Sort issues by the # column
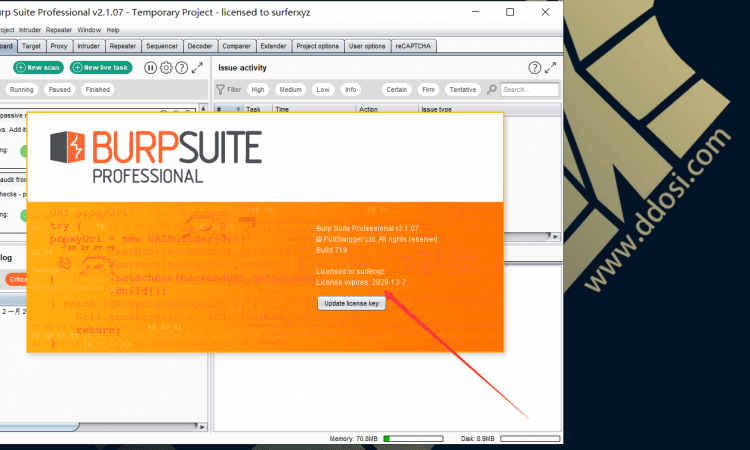Screen dimensions: 750x450 point(229,110)
